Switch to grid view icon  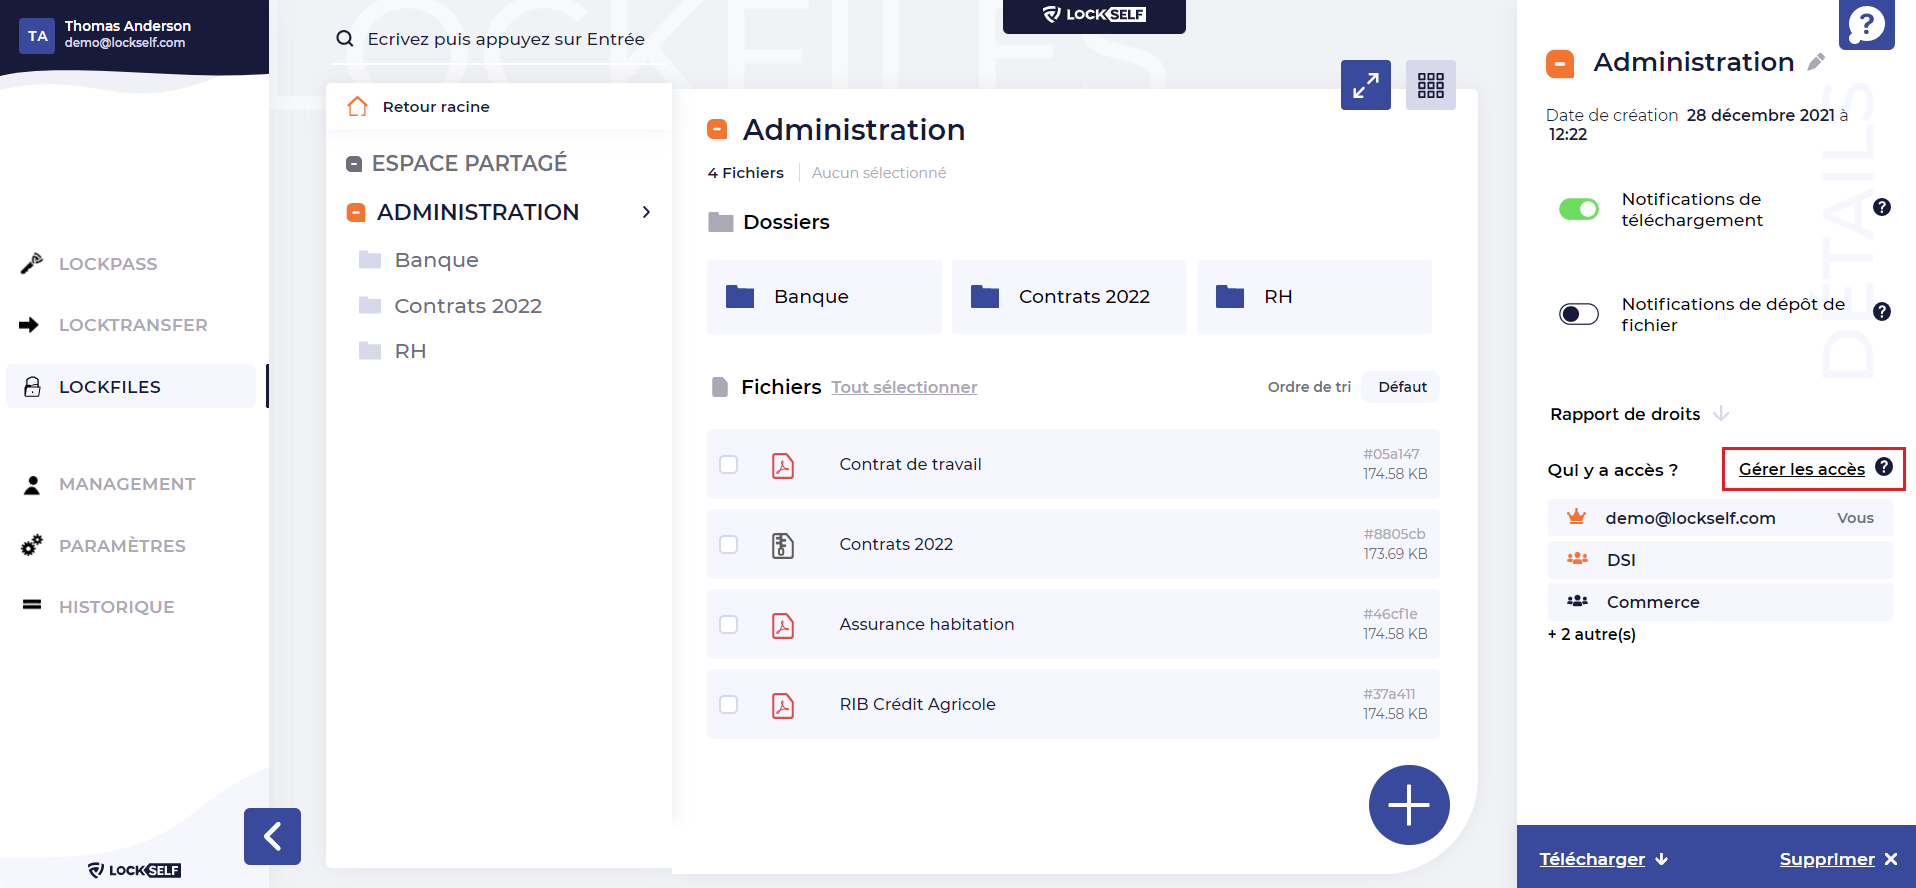click(1430, 85)
